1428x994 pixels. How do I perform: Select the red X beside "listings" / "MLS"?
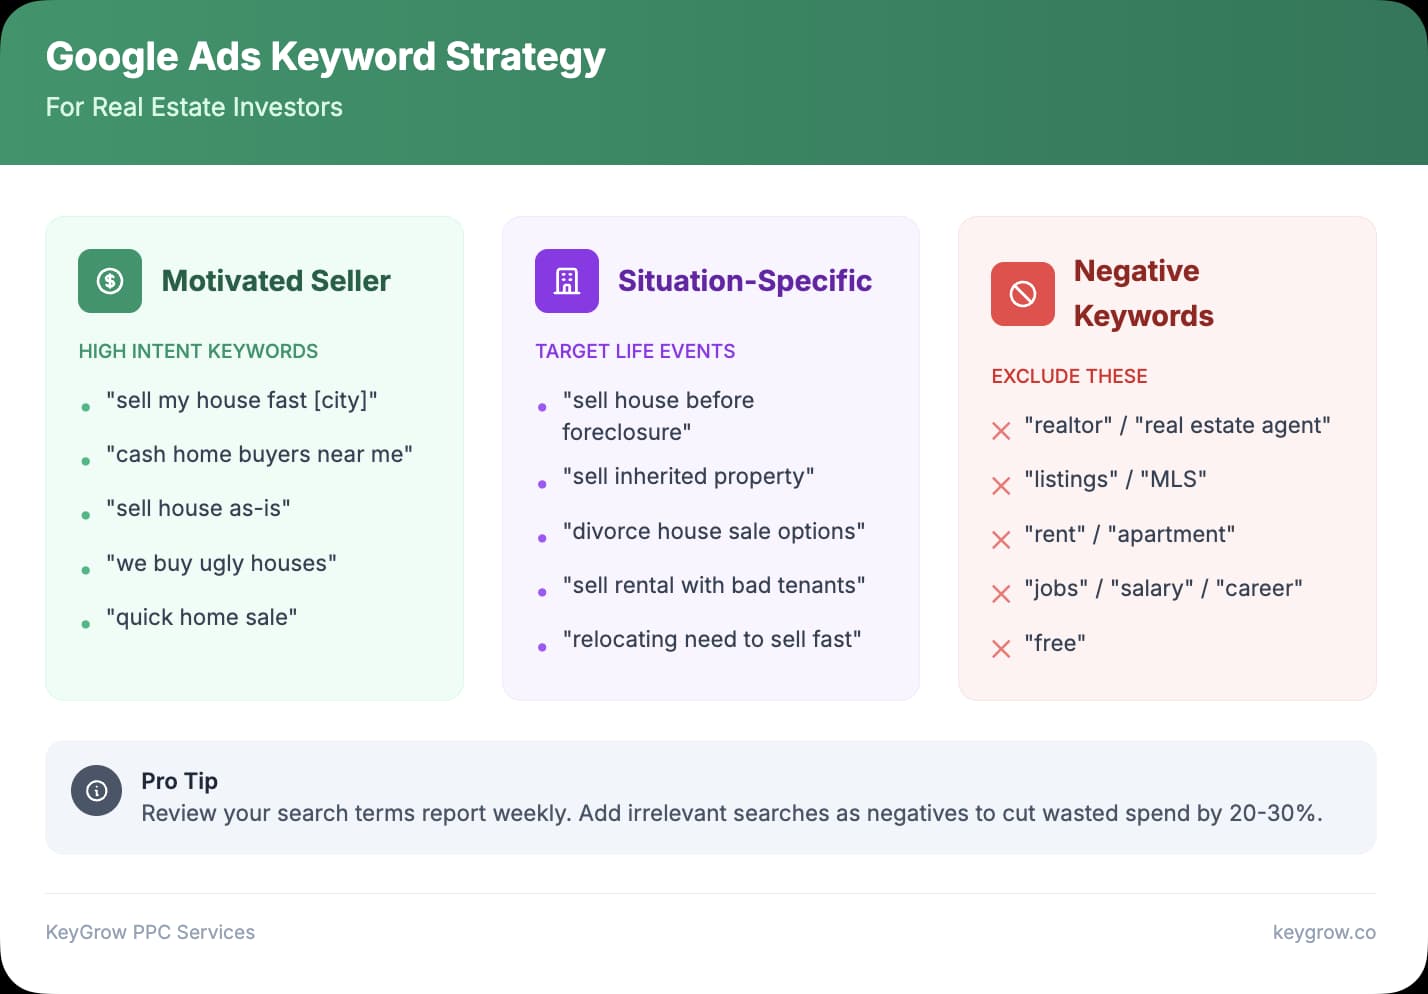(1000, 485)
